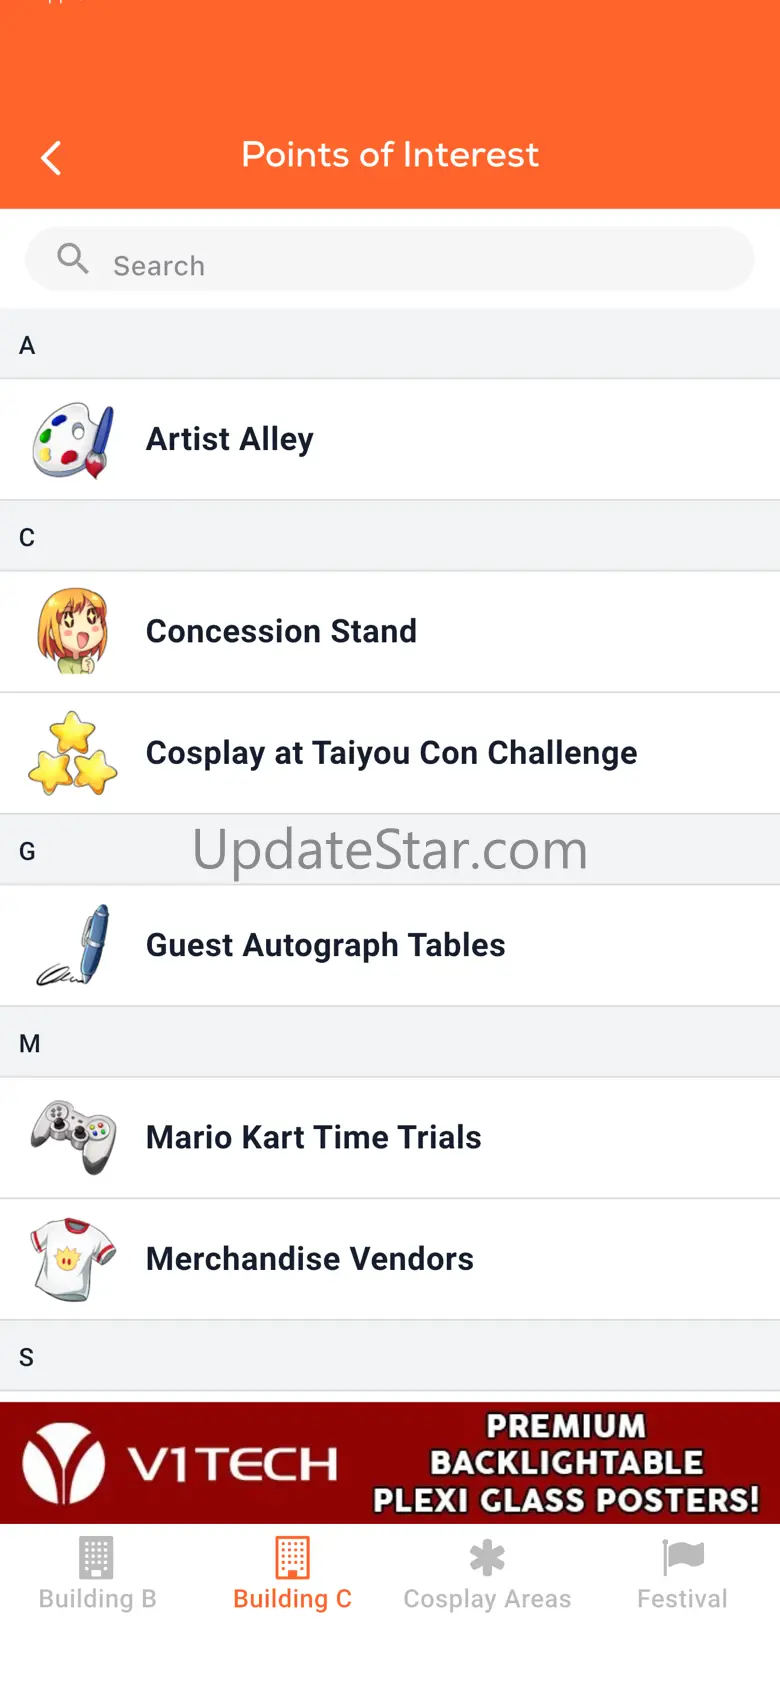The image size is (780, 1691).
Task: Tap the game controller Mario Kart icon
Action: (73, 1137)
